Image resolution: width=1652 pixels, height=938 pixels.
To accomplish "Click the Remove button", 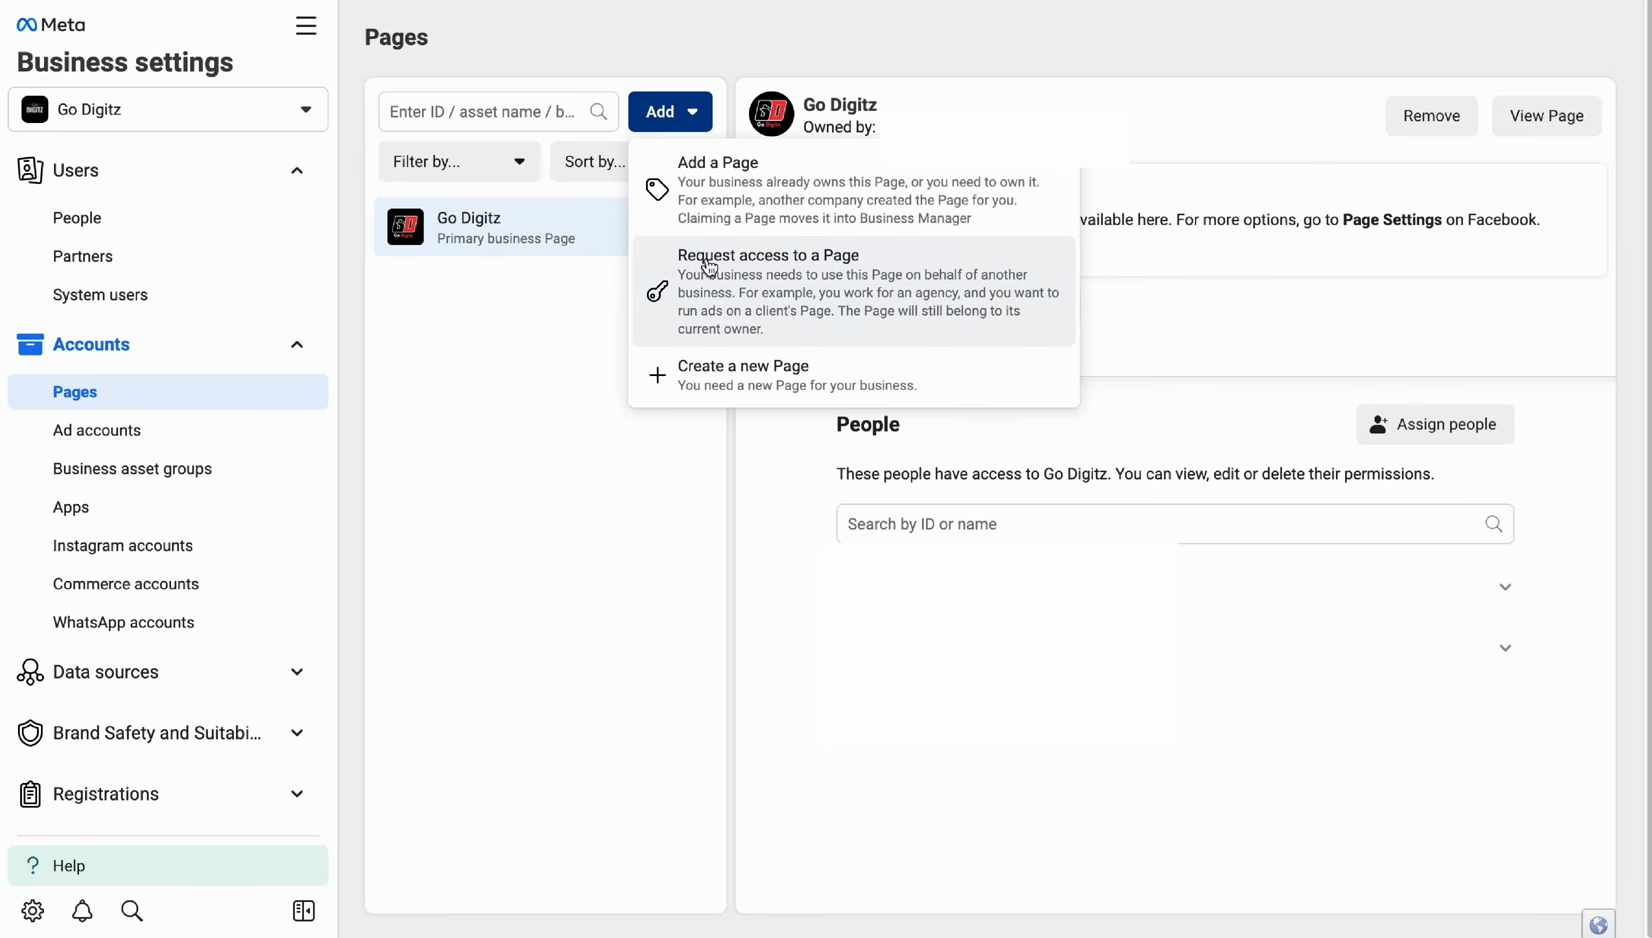I will (x=1431, y=116).
